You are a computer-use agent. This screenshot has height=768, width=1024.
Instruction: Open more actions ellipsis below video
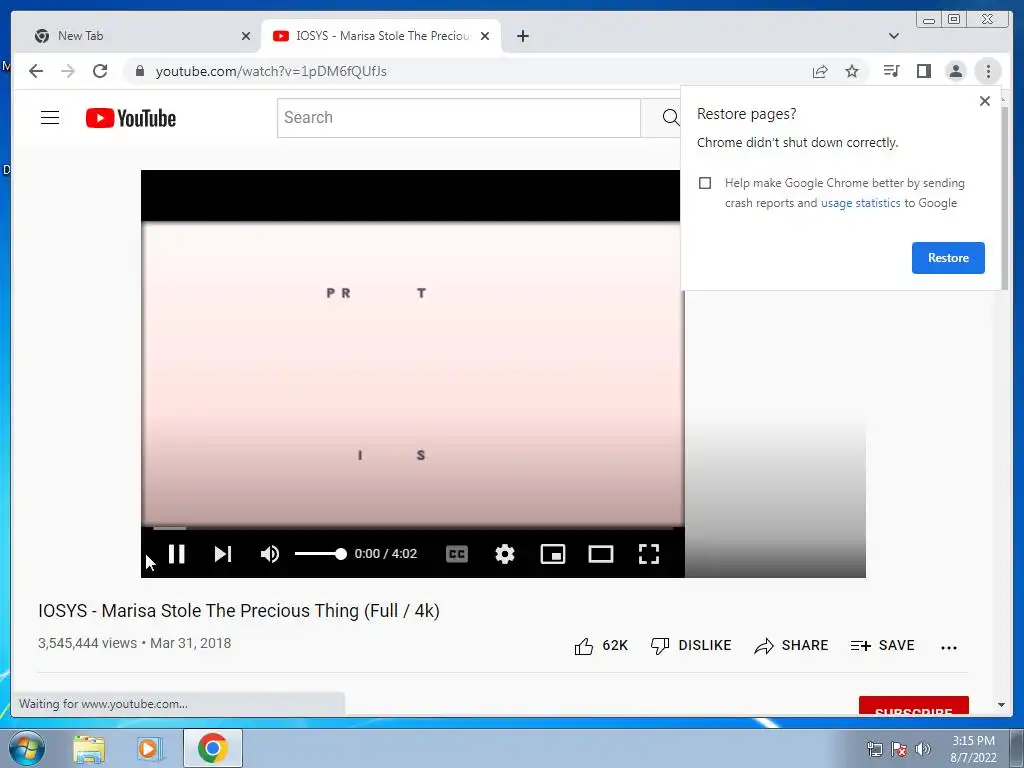coord(949,647)
